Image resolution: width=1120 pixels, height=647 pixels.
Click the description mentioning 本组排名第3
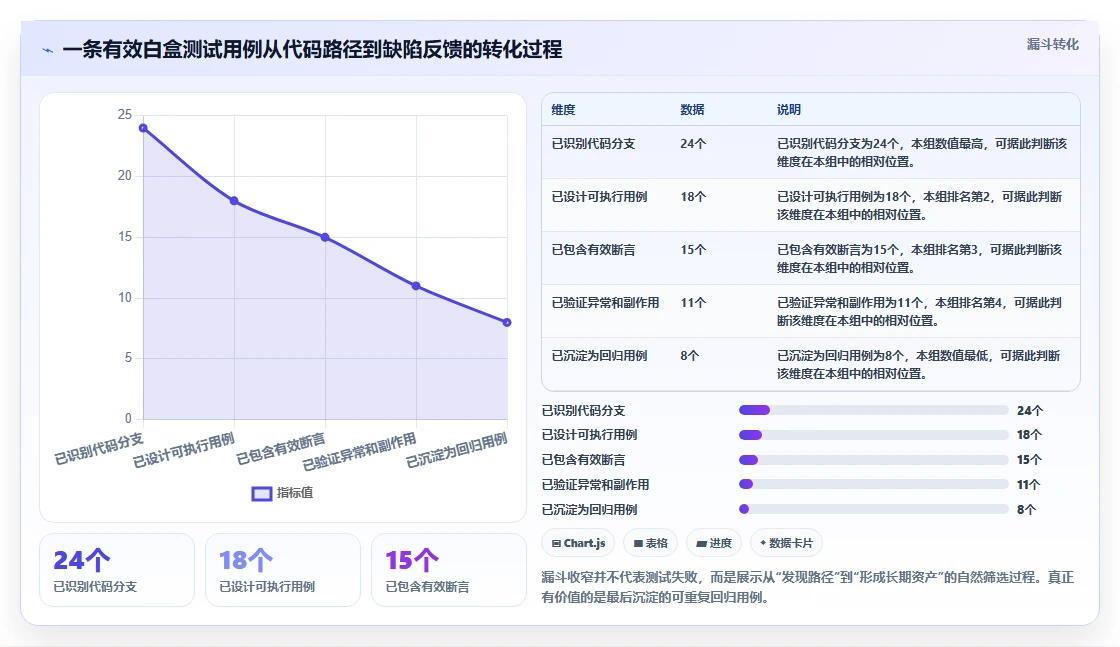click(919, 259)
